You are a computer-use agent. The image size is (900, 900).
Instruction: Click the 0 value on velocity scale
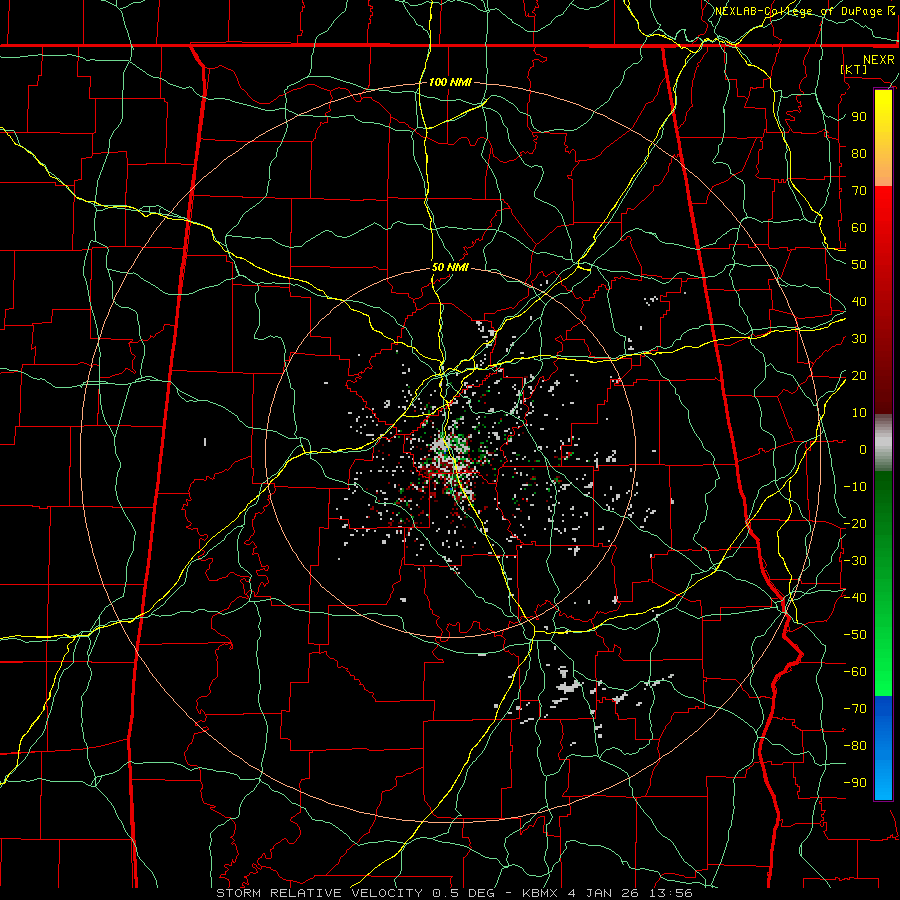[x=863, y=450]
